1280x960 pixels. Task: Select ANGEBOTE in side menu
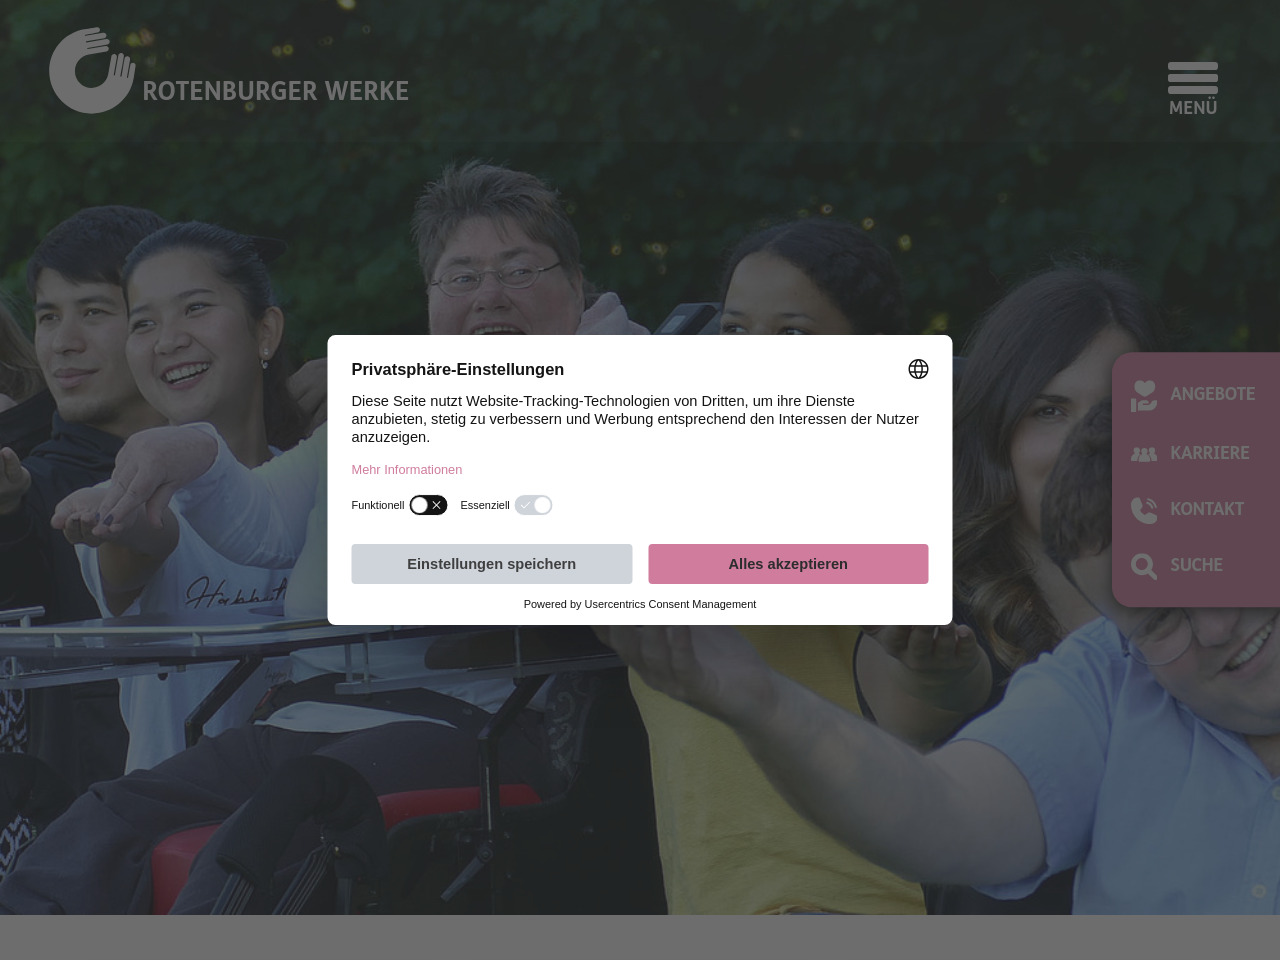tap(1212, 394)
